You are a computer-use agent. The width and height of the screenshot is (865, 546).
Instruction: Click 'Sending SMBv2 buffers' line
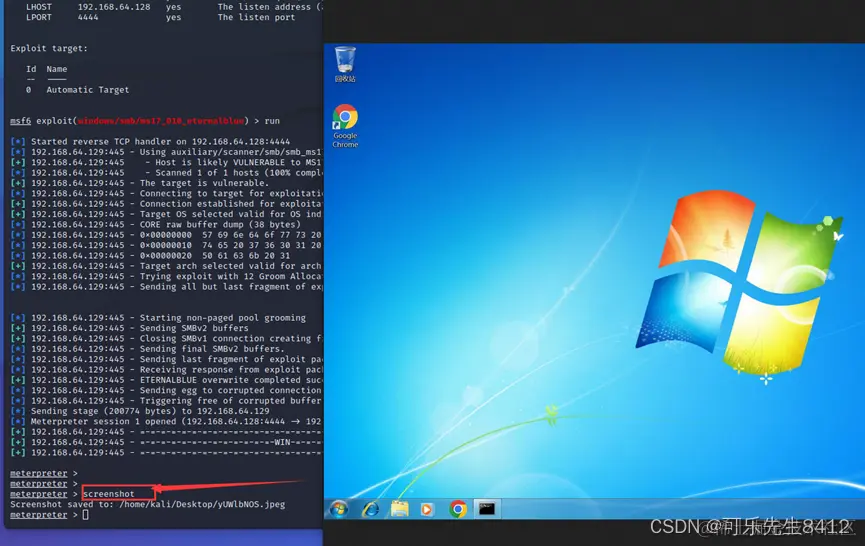(x=129, y=328)
